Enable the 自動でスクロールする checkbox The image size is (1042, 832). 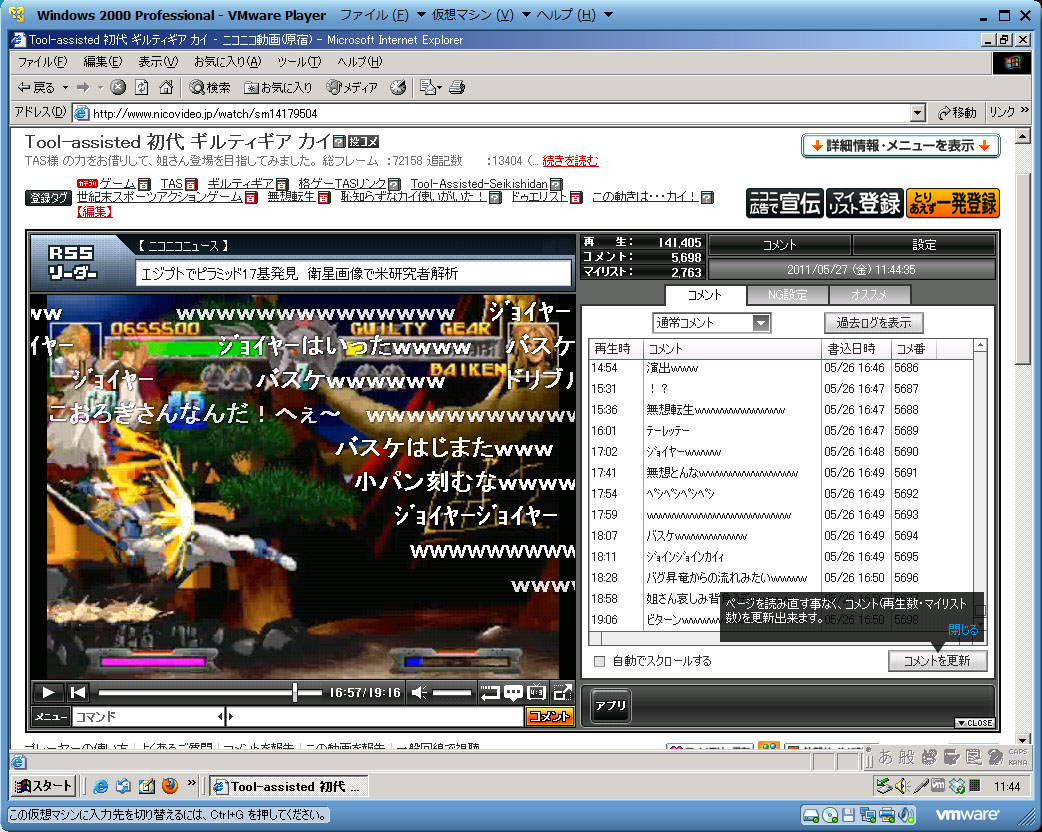pyautogui.click(x=599, y=661)
